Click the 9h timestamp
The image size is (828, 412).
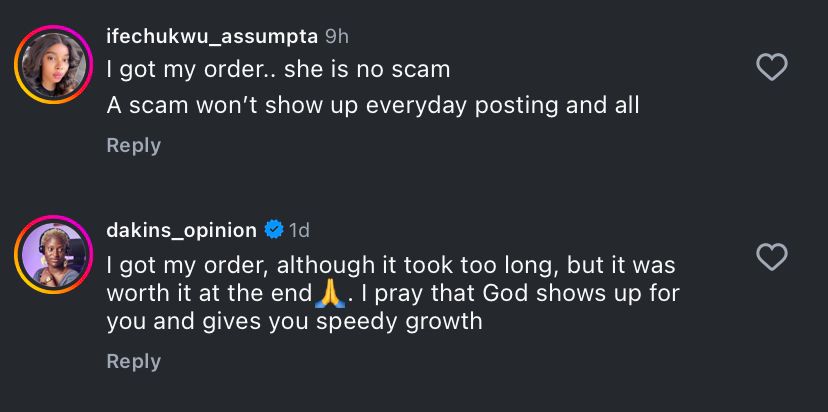(336, 35)
